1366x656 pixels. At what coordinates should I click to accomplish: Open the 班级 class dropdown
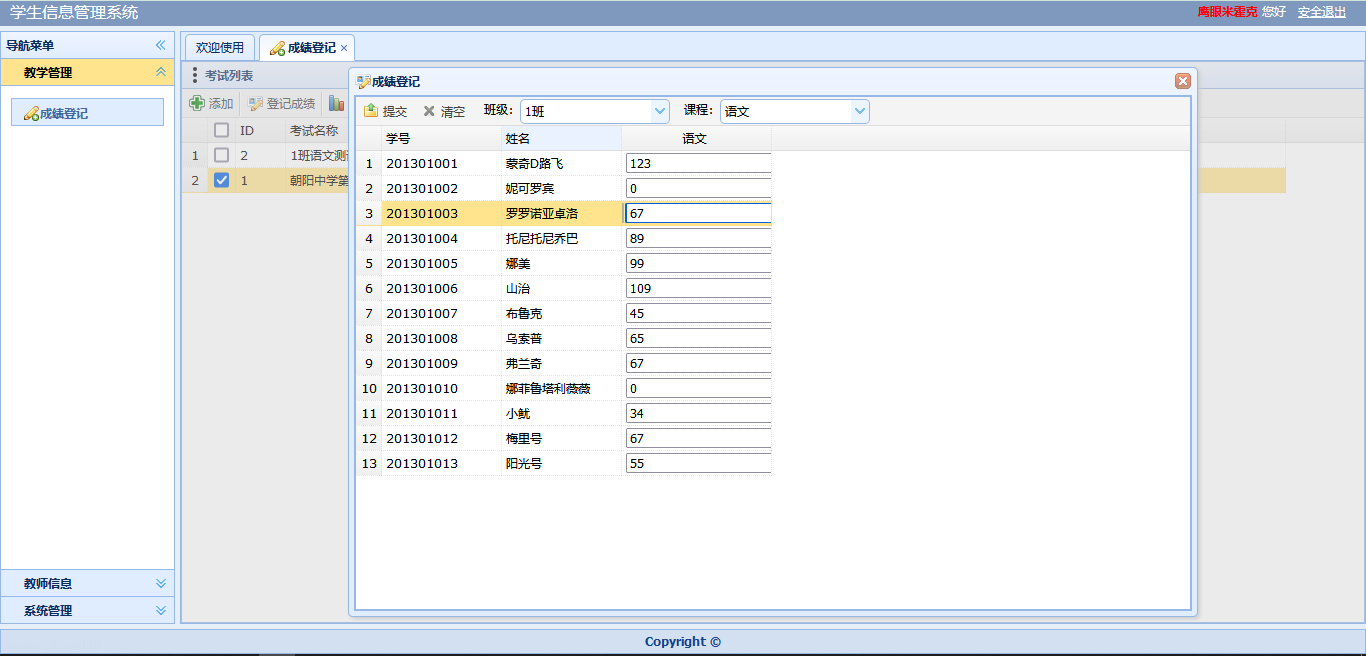[x=660, y=111]
